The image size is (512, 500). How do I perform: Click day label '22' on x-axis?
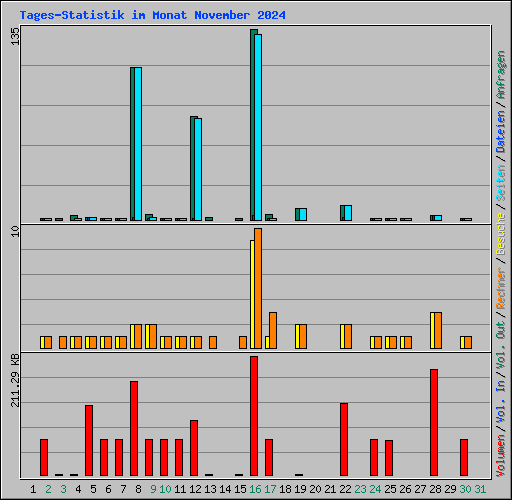[345, 489]
